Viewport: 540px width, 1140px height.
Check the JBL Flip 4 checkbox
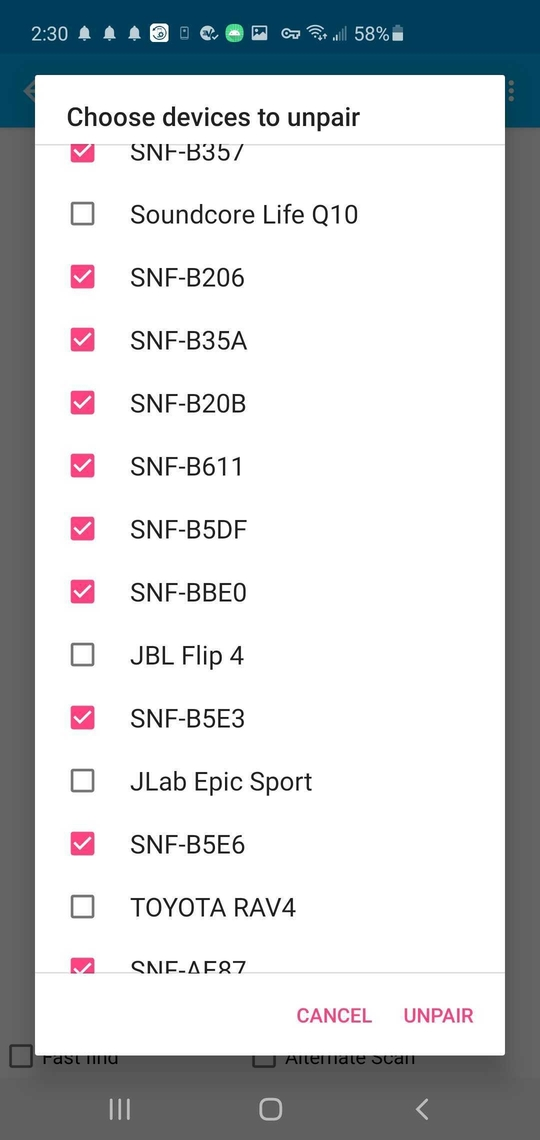pos(82,655)
